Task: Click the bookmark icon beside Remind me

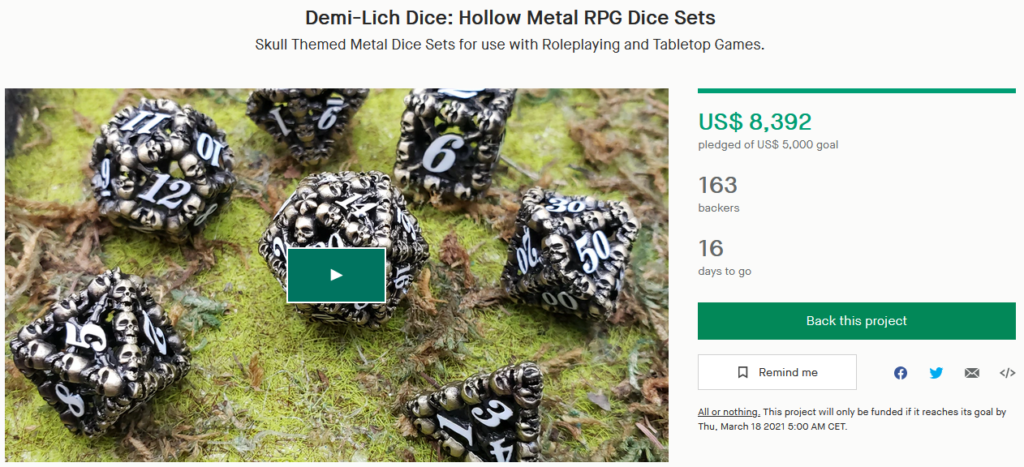Action: 743,372
